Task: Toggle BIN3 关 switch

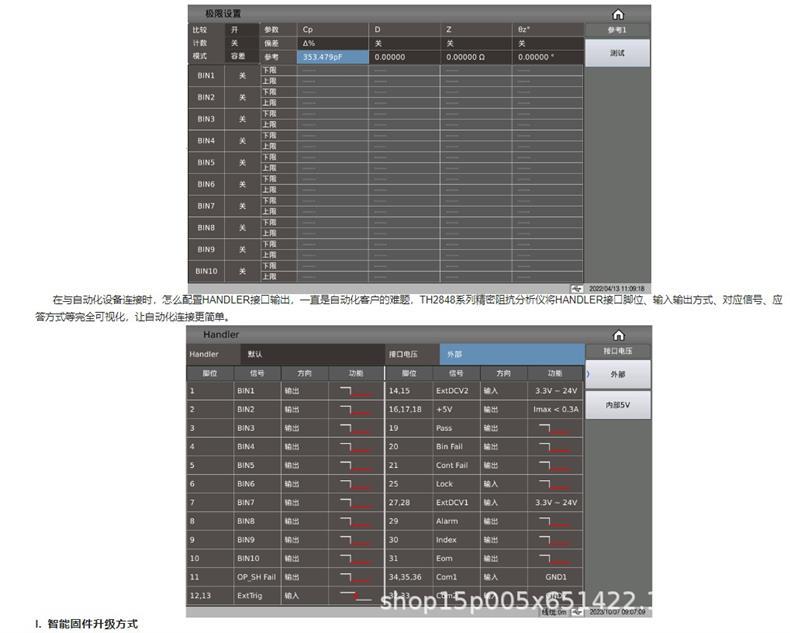Action: pos(242,119)
